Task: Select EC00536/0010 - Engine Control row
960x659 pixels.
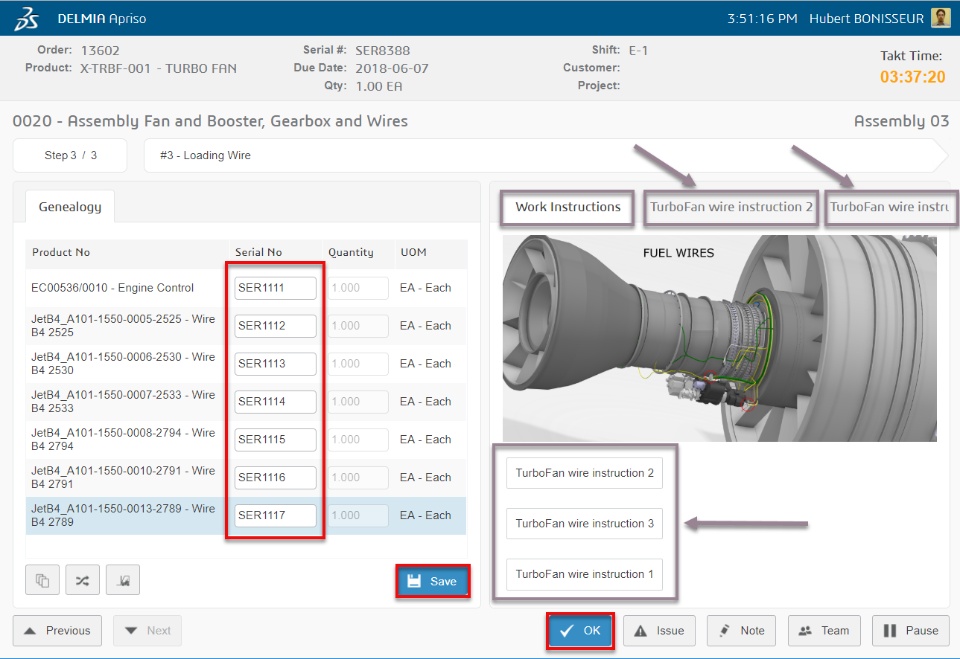Action: (246, 288)
